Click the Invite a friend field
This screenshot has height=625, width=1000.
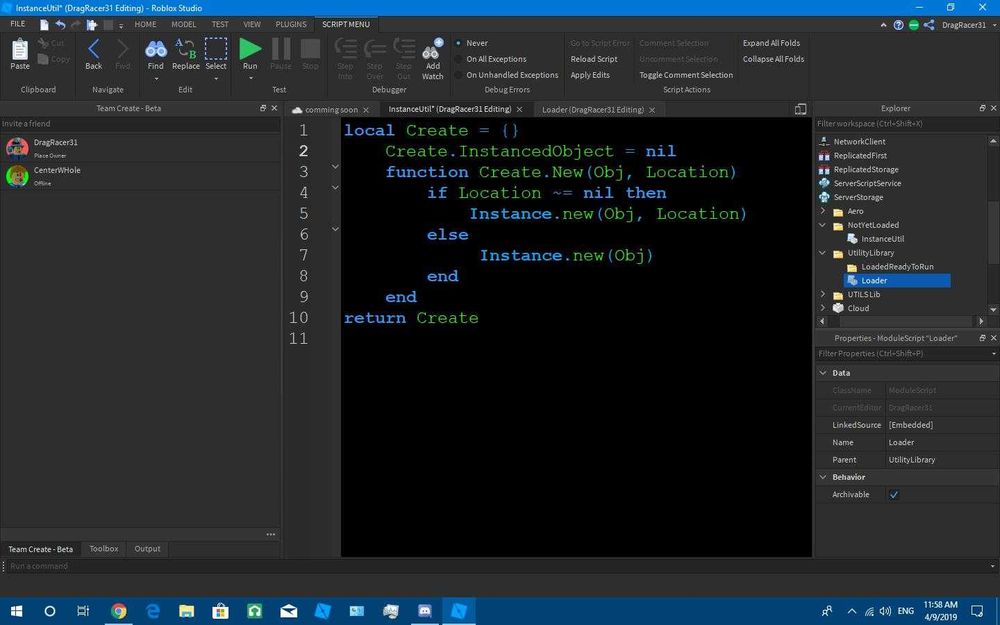click(139, 124)
